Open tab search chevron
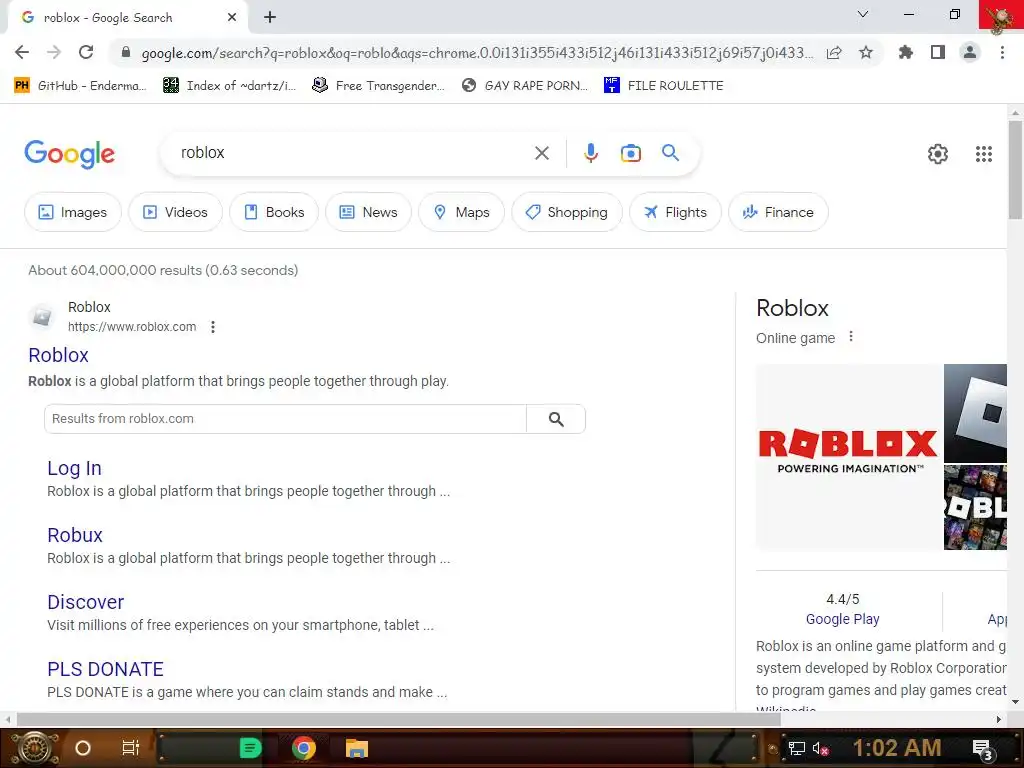This screenshot has height=768, width=1024. 863,14
